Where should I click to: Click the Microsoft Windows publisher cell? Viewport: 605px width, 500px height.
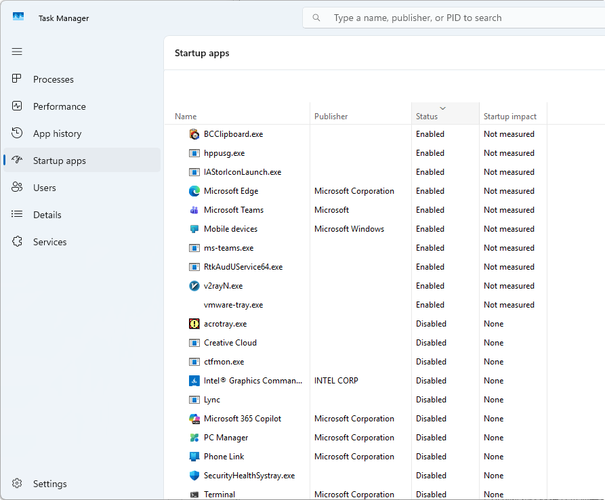[349, 229]
